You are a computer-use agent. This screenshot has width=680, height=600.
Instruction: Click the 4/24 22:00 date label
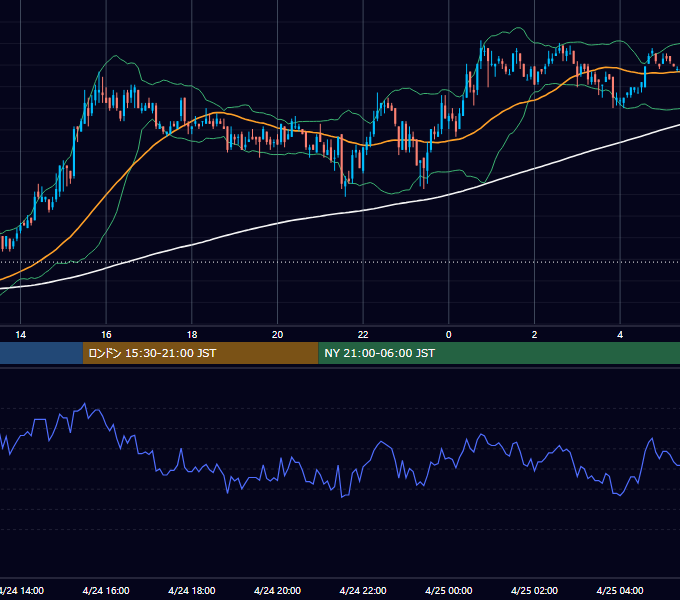[x=363, y=590]
